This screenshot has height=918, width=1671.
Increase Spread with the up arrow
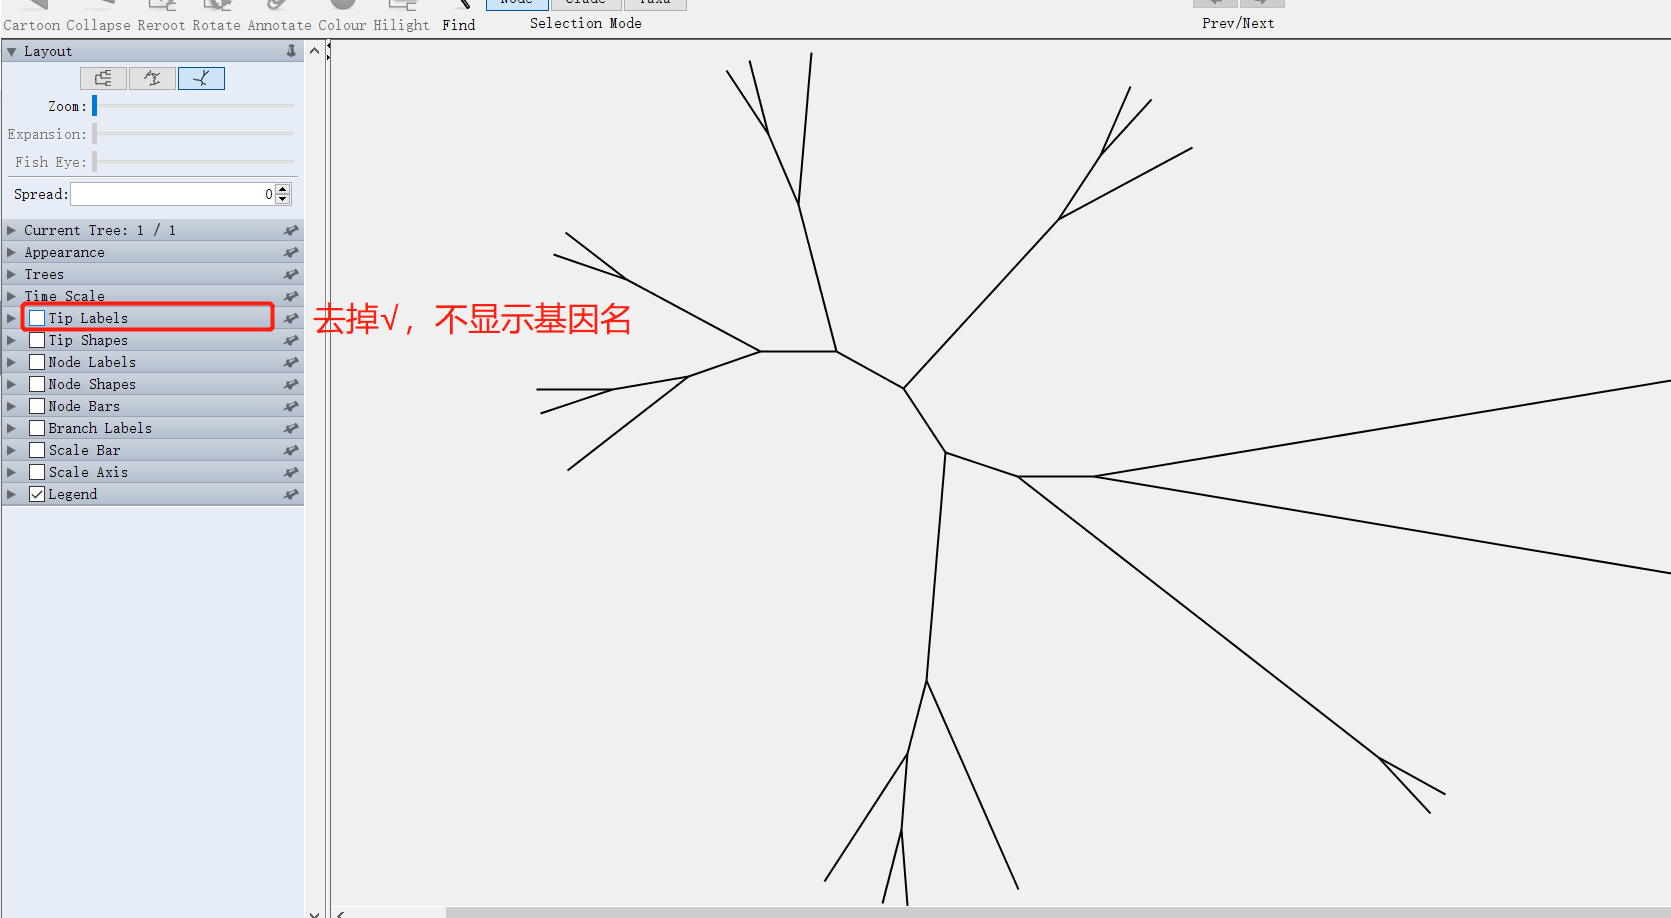[283, 188]
